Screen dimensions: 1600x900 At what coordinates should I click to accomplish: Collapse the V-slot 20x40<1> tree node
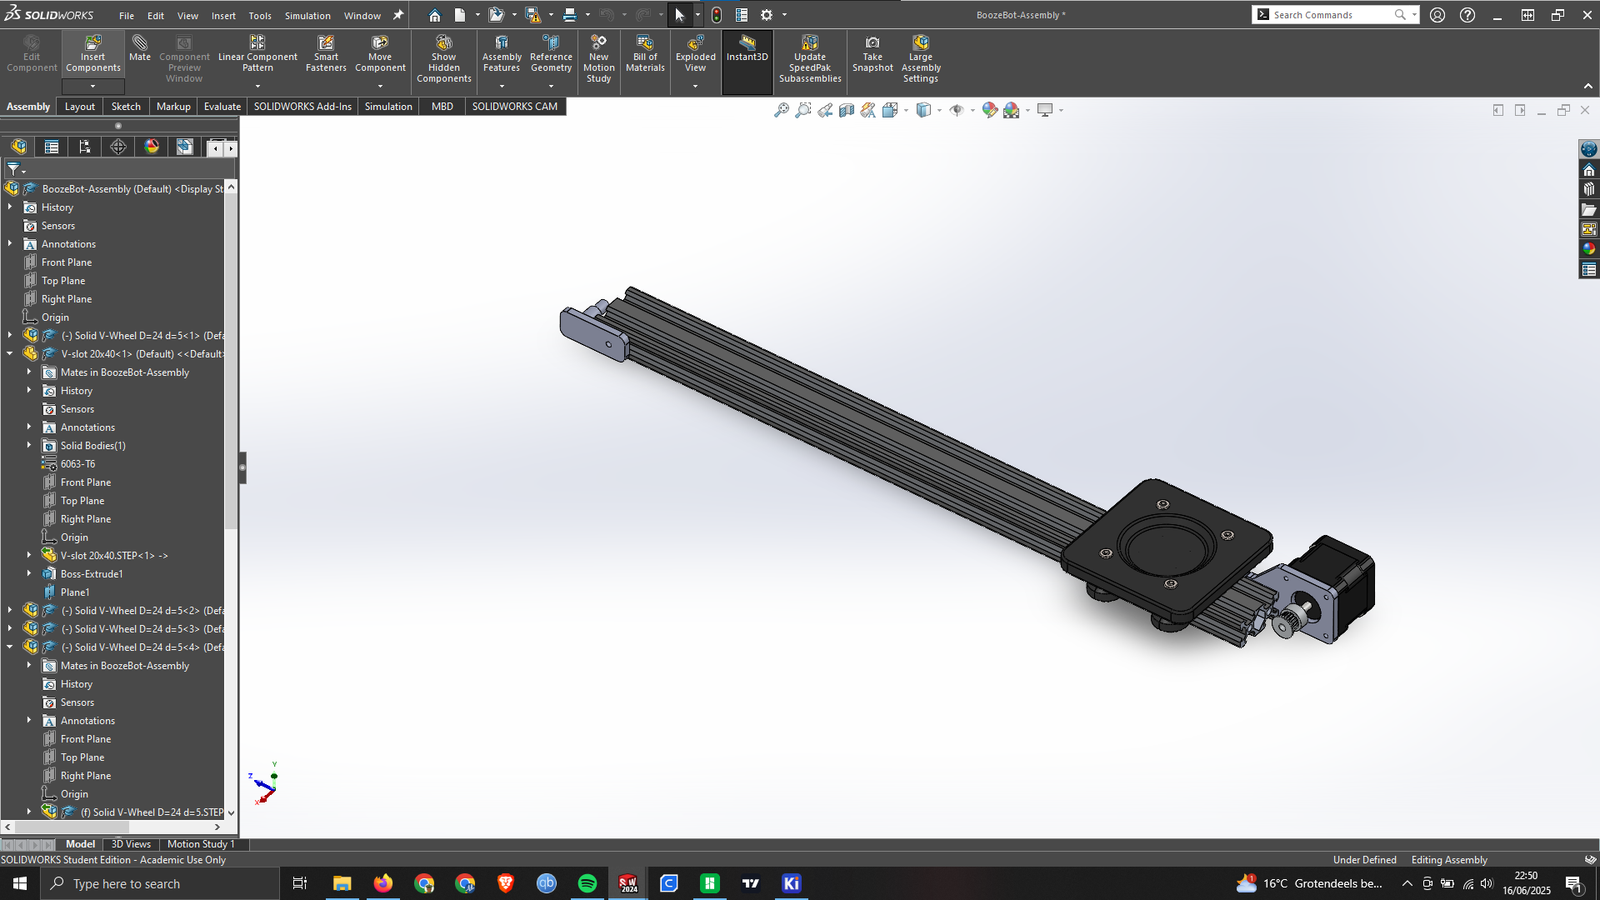[10, 354]
